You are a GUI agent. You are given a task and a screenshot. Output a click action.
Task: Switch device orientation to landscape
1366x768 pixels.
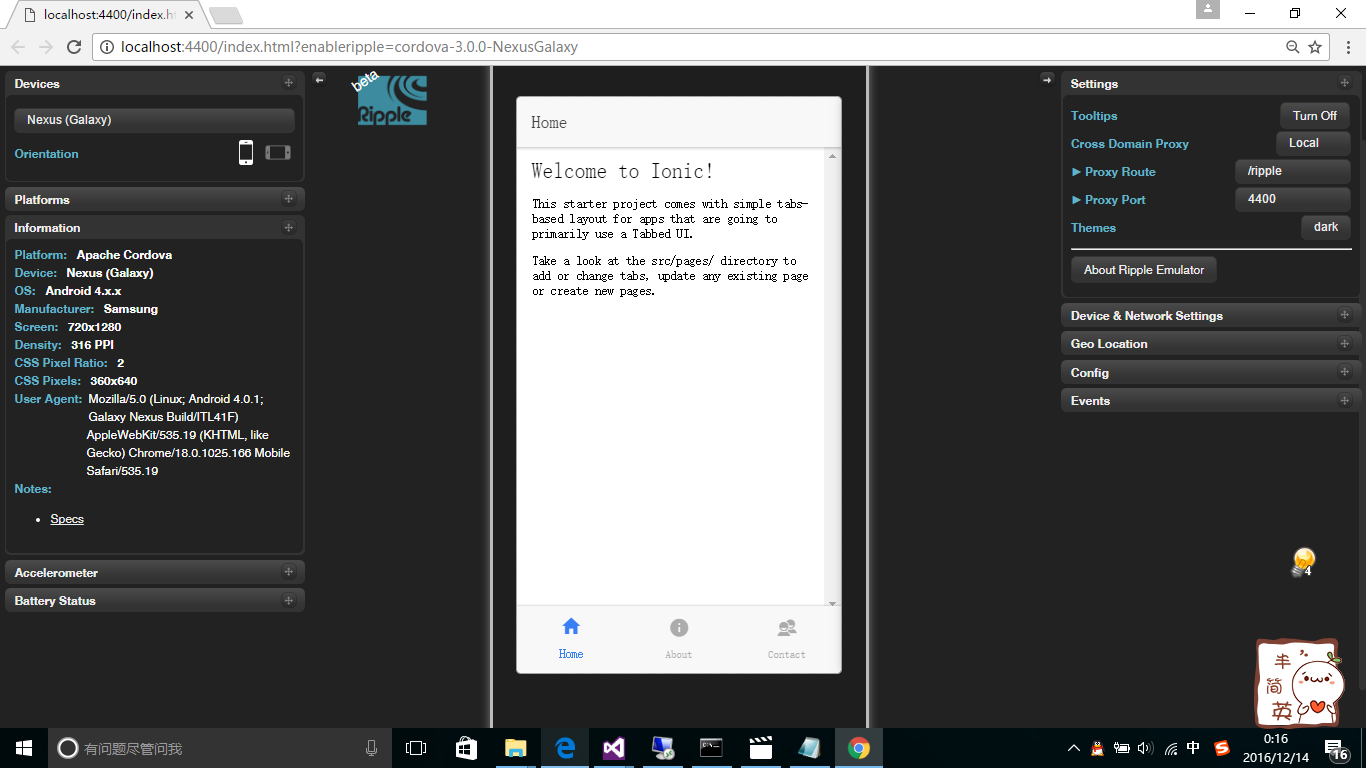tap(278, 153)
